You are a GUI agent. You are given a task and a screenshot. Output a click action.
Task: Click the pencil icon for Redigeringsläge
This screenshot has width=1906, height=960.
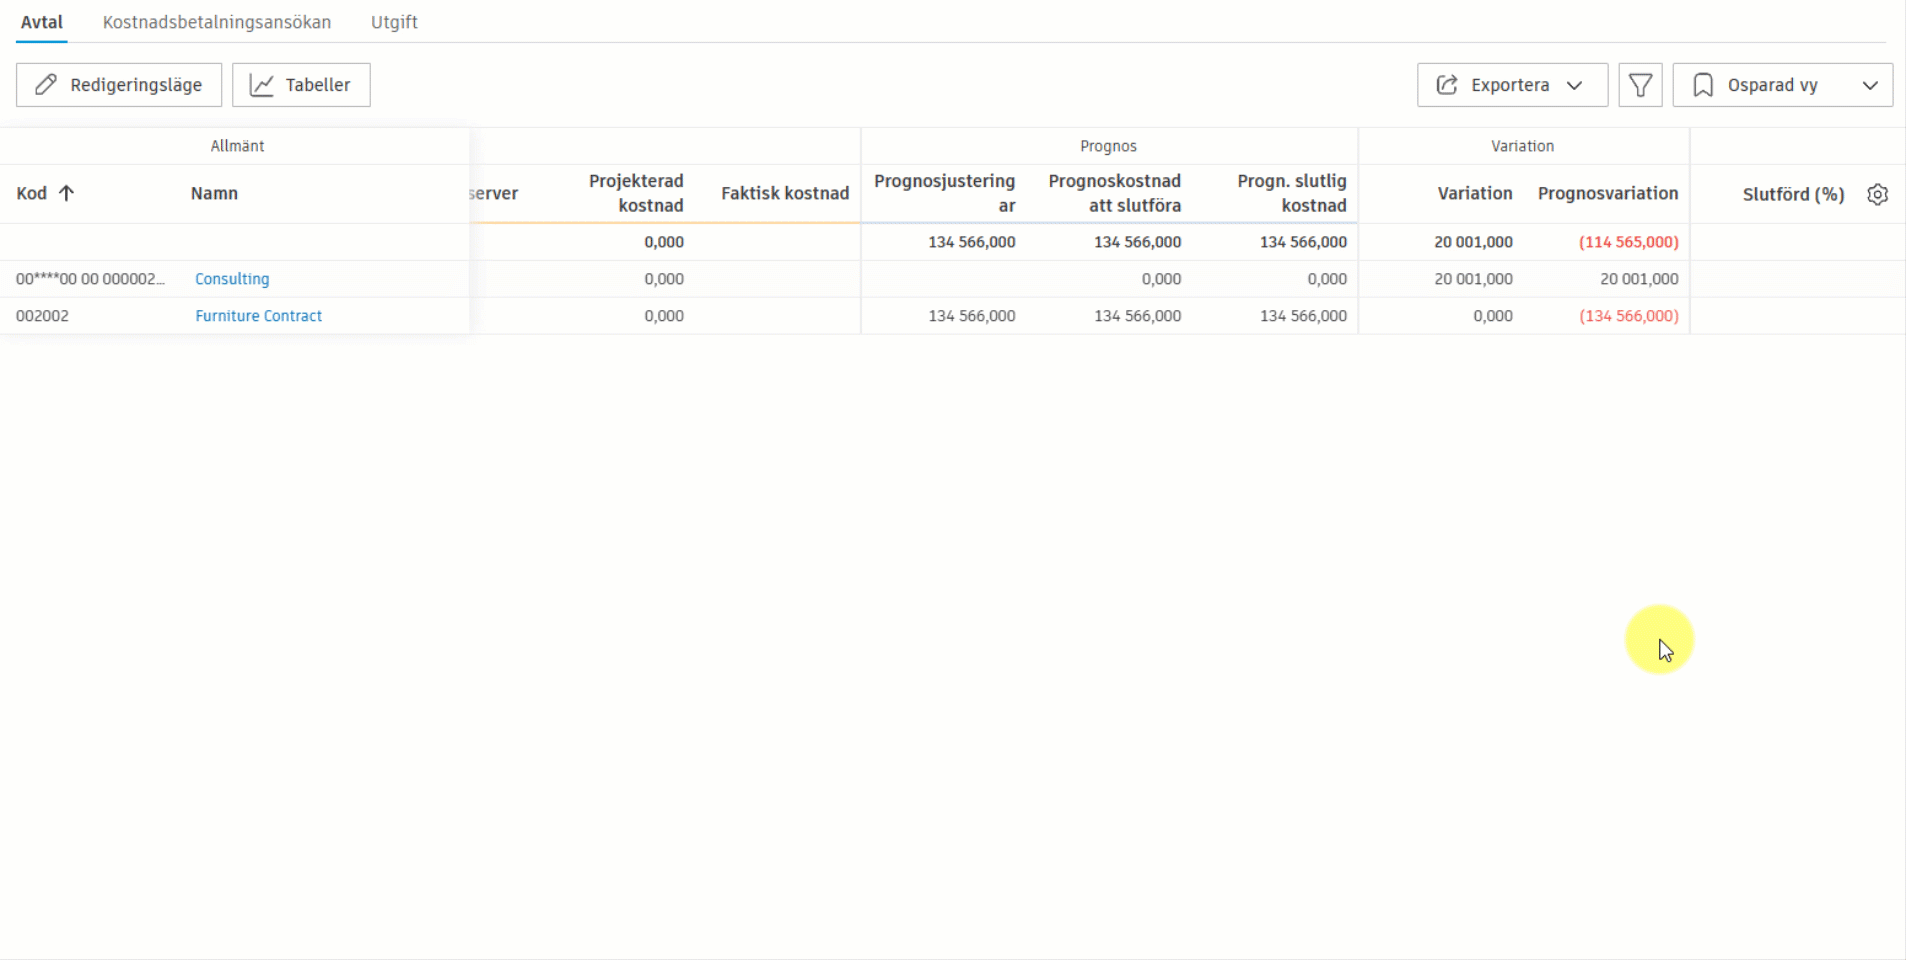46,85
